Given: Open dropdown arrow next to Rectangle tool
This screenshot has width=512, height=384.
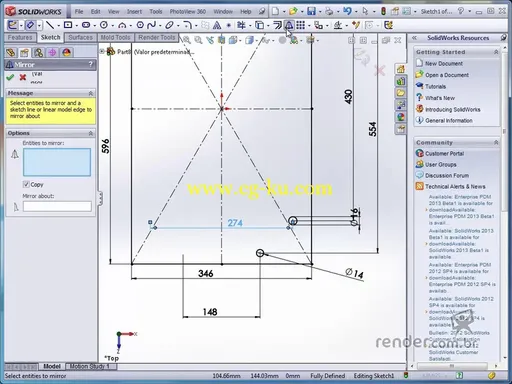Looking at the screenshot, I should 76,25.
